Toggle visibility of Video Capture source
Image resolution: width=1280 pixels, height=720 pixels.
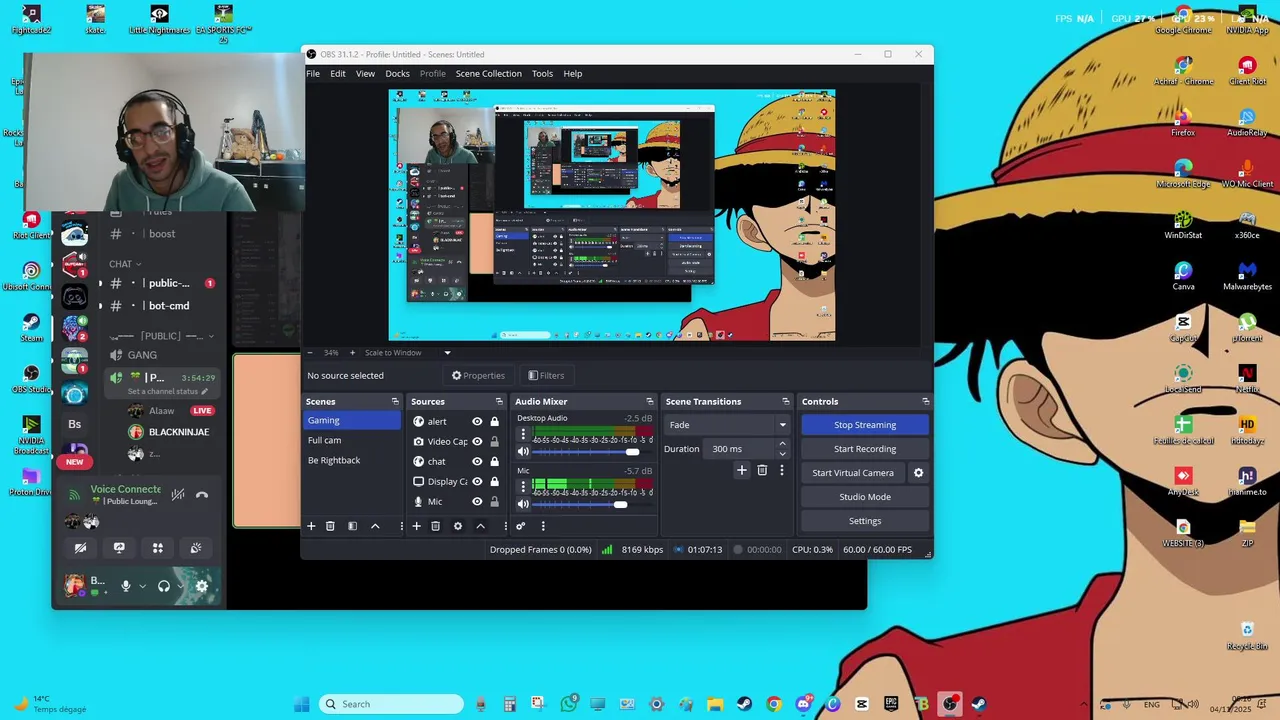tap(477, 442)
